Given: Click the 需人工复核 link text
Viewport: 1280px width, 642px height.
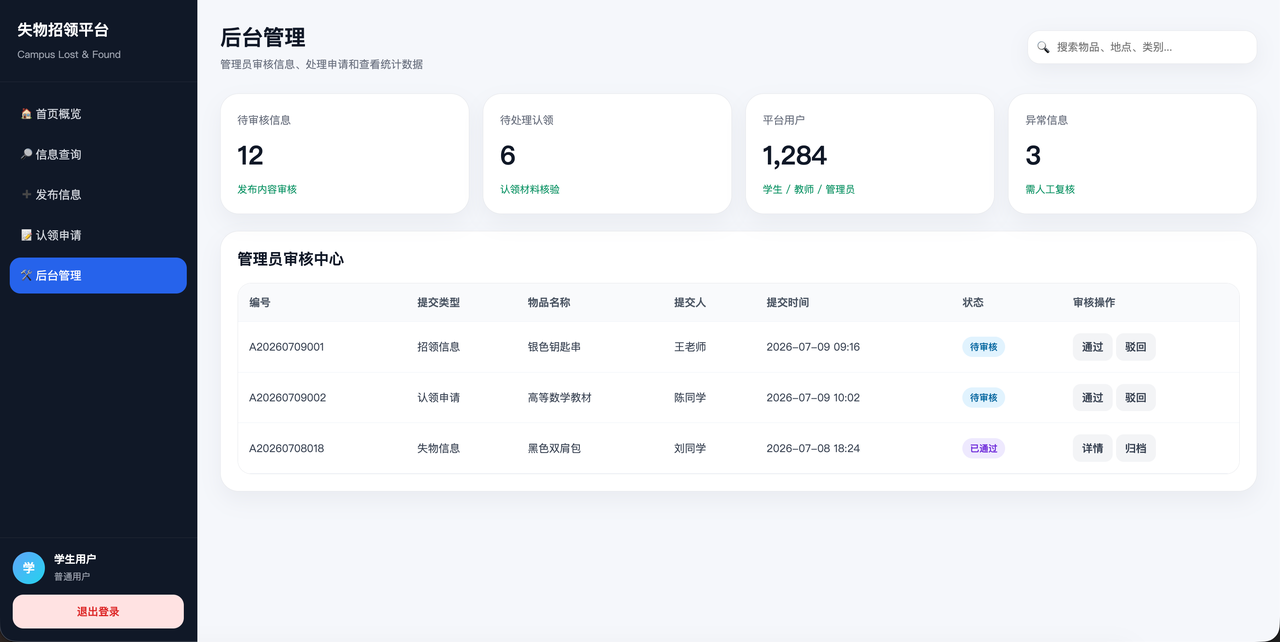Looking at the screenshot, I should click(1050, 189).
